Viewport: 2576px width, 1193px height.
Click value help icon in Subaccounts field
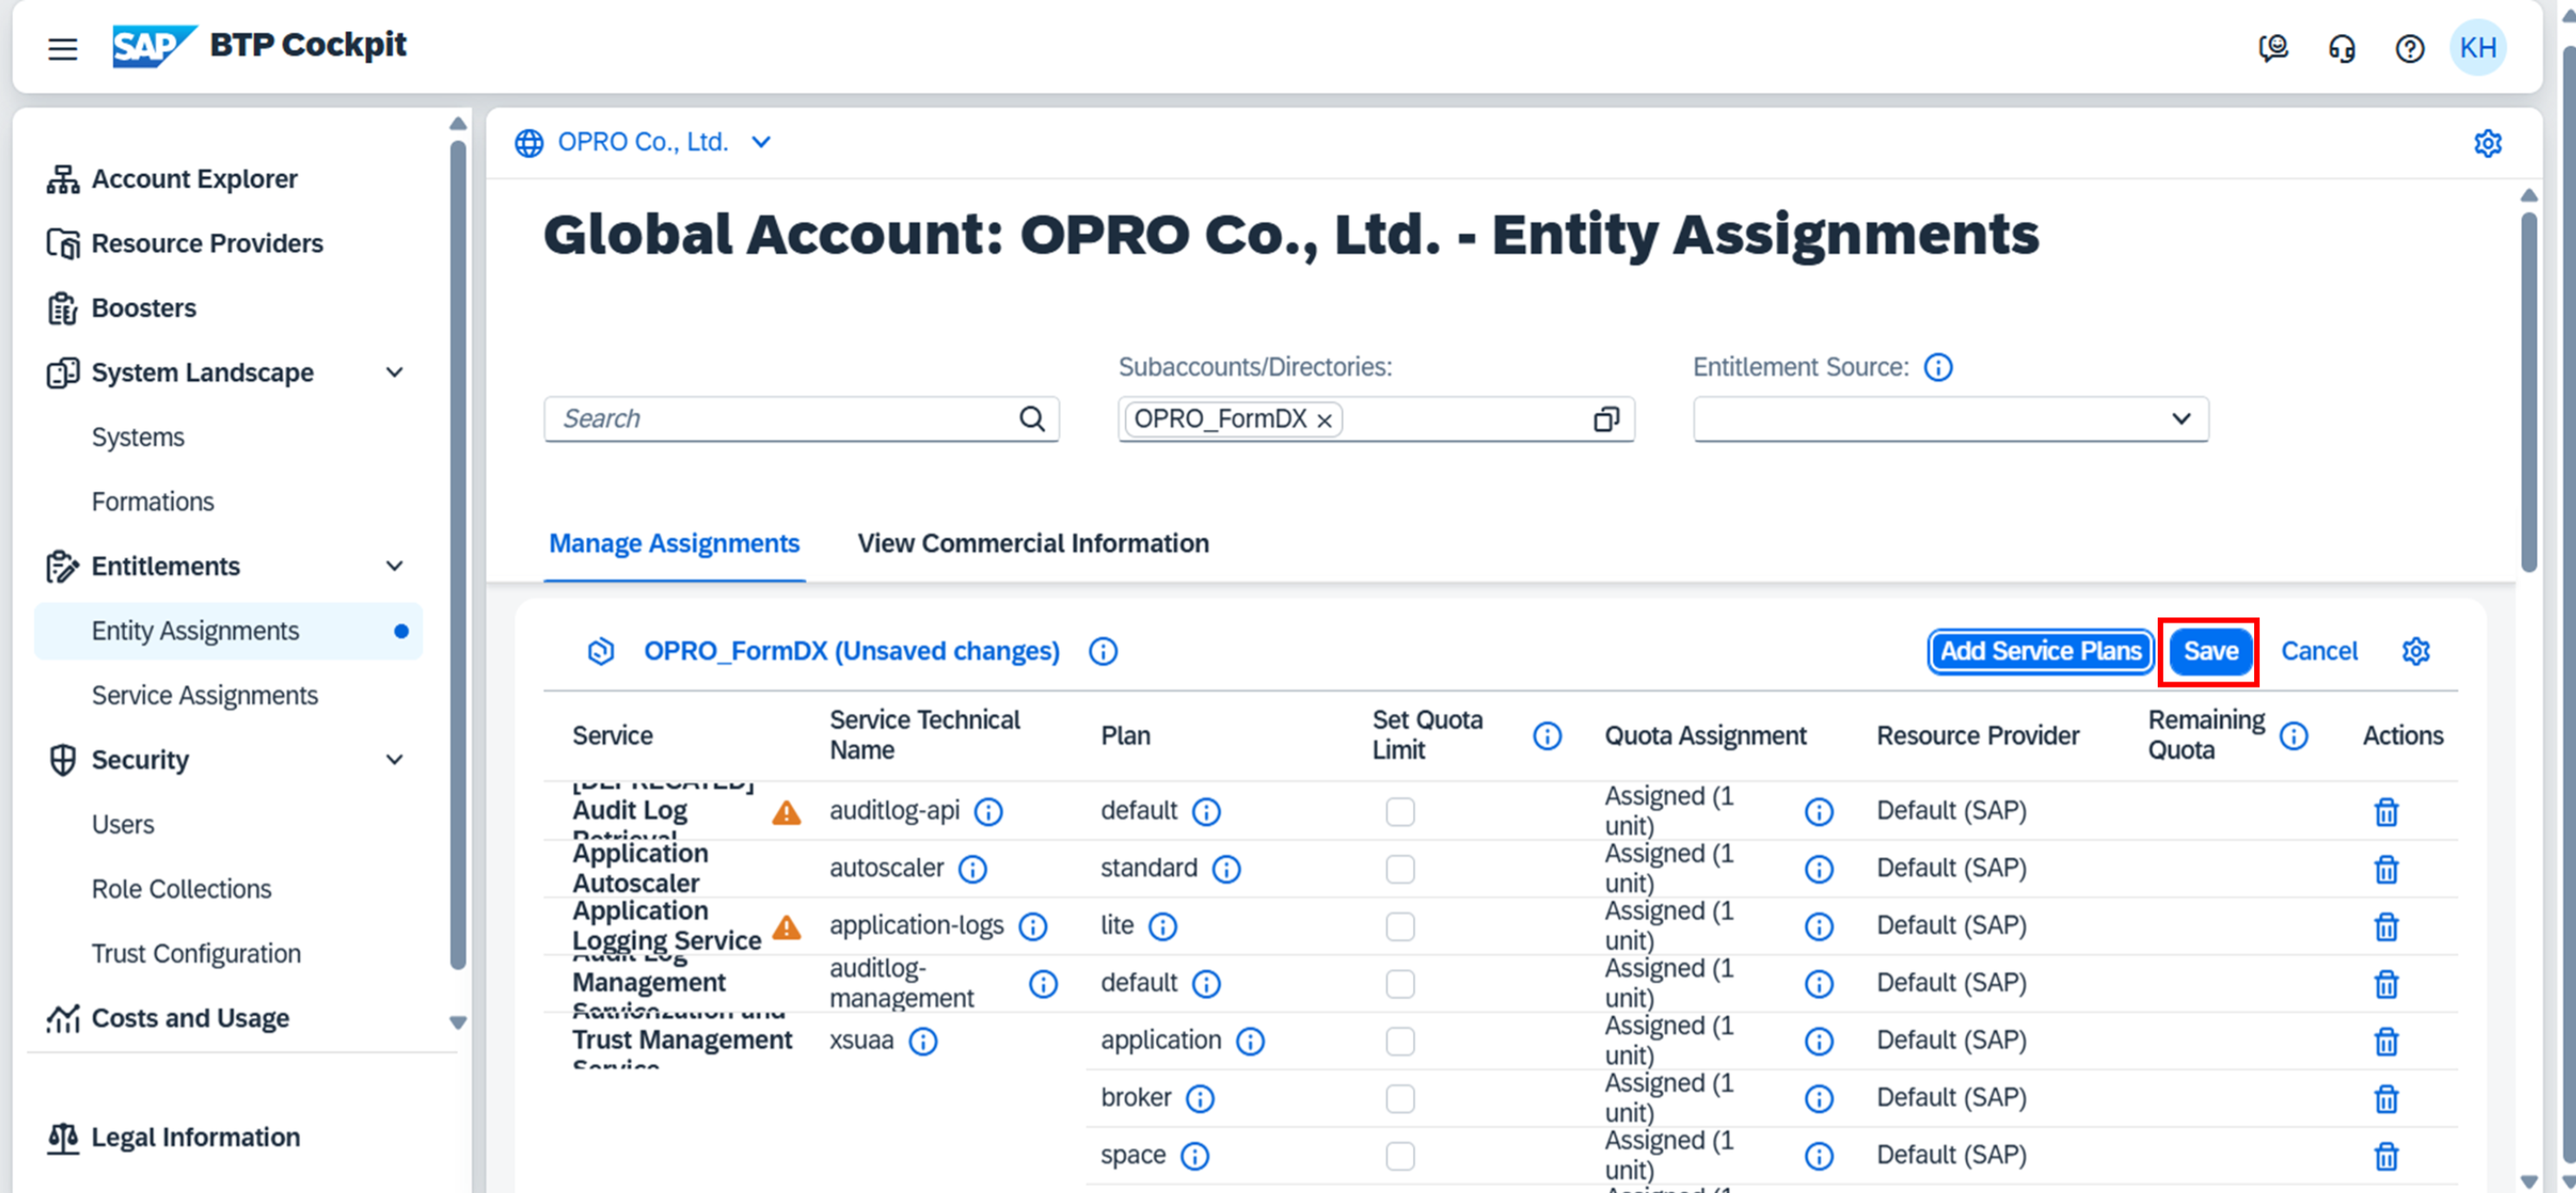(1606, 419)
